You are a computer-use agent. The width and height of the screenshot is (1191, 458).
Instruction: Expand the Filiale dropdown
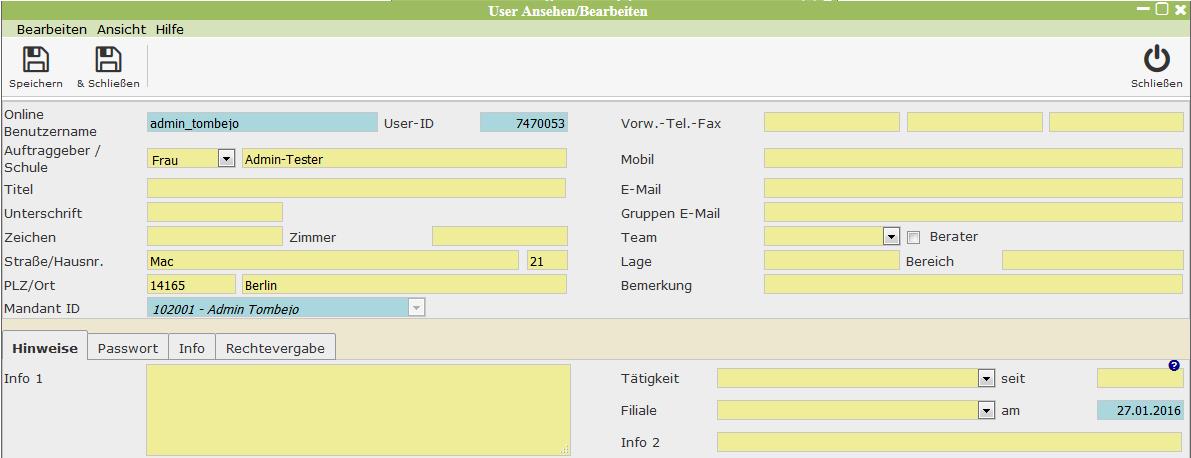(986, 411)
